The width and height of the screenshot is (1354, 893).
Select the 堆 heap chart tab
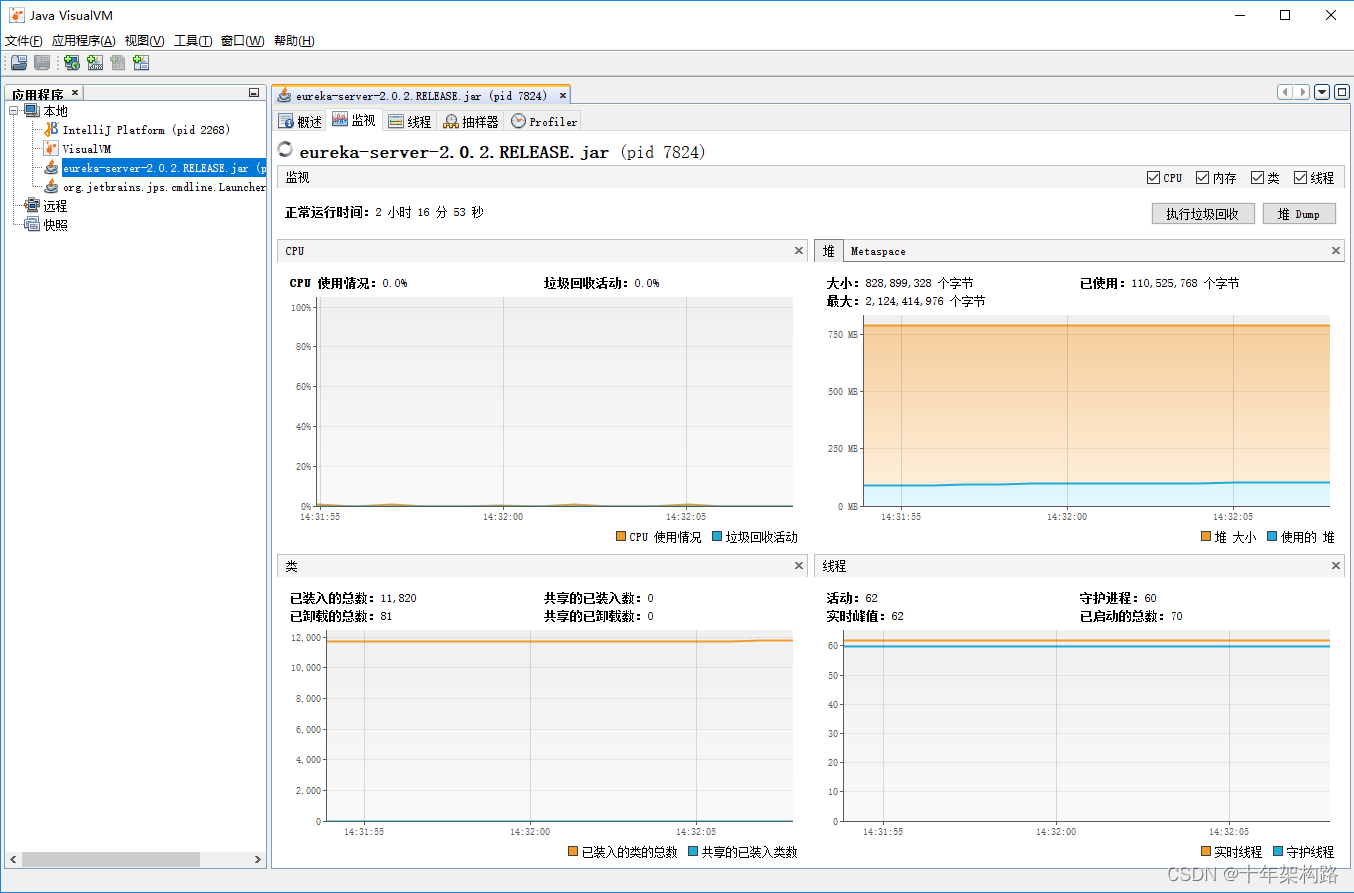828,251
